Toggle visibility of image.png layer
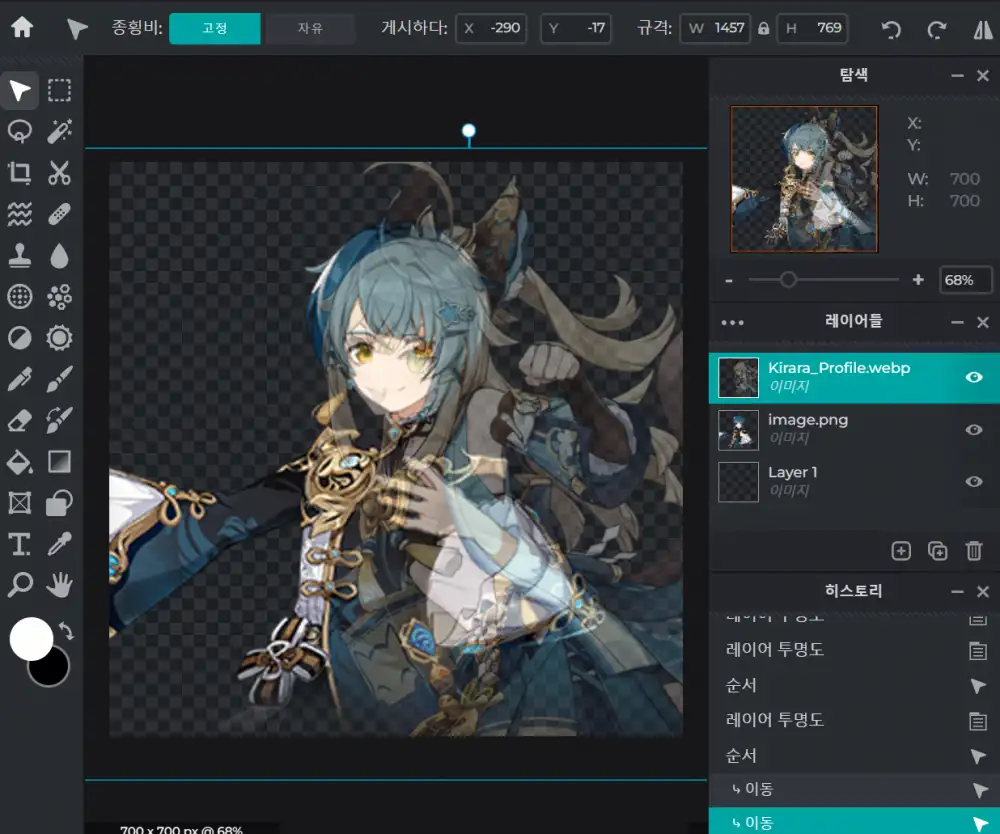Viewport: 1000px width, 834px height. click(x=973, y=429)
